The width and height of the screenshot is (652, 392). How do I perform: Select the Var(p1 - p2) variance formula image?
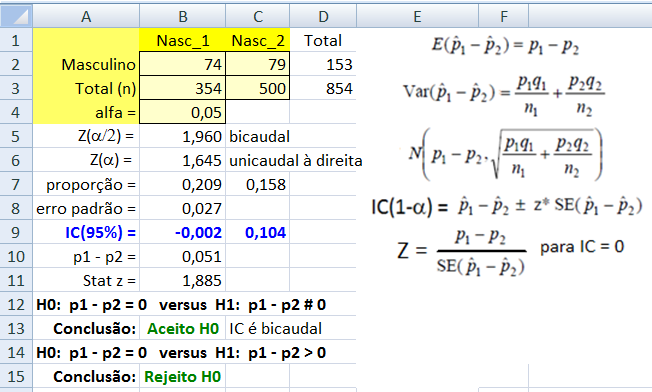click(x=504, y=95)
